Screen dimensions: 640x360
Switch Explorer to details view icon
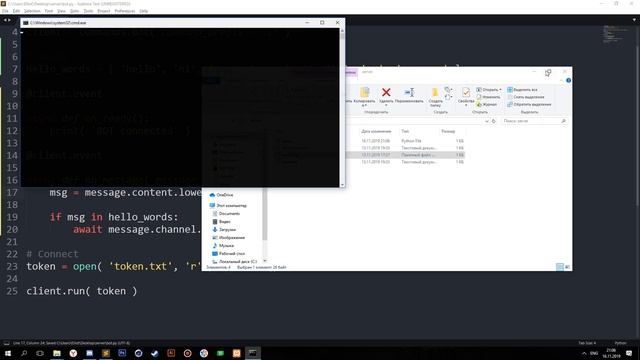click(x=560, y=267)
